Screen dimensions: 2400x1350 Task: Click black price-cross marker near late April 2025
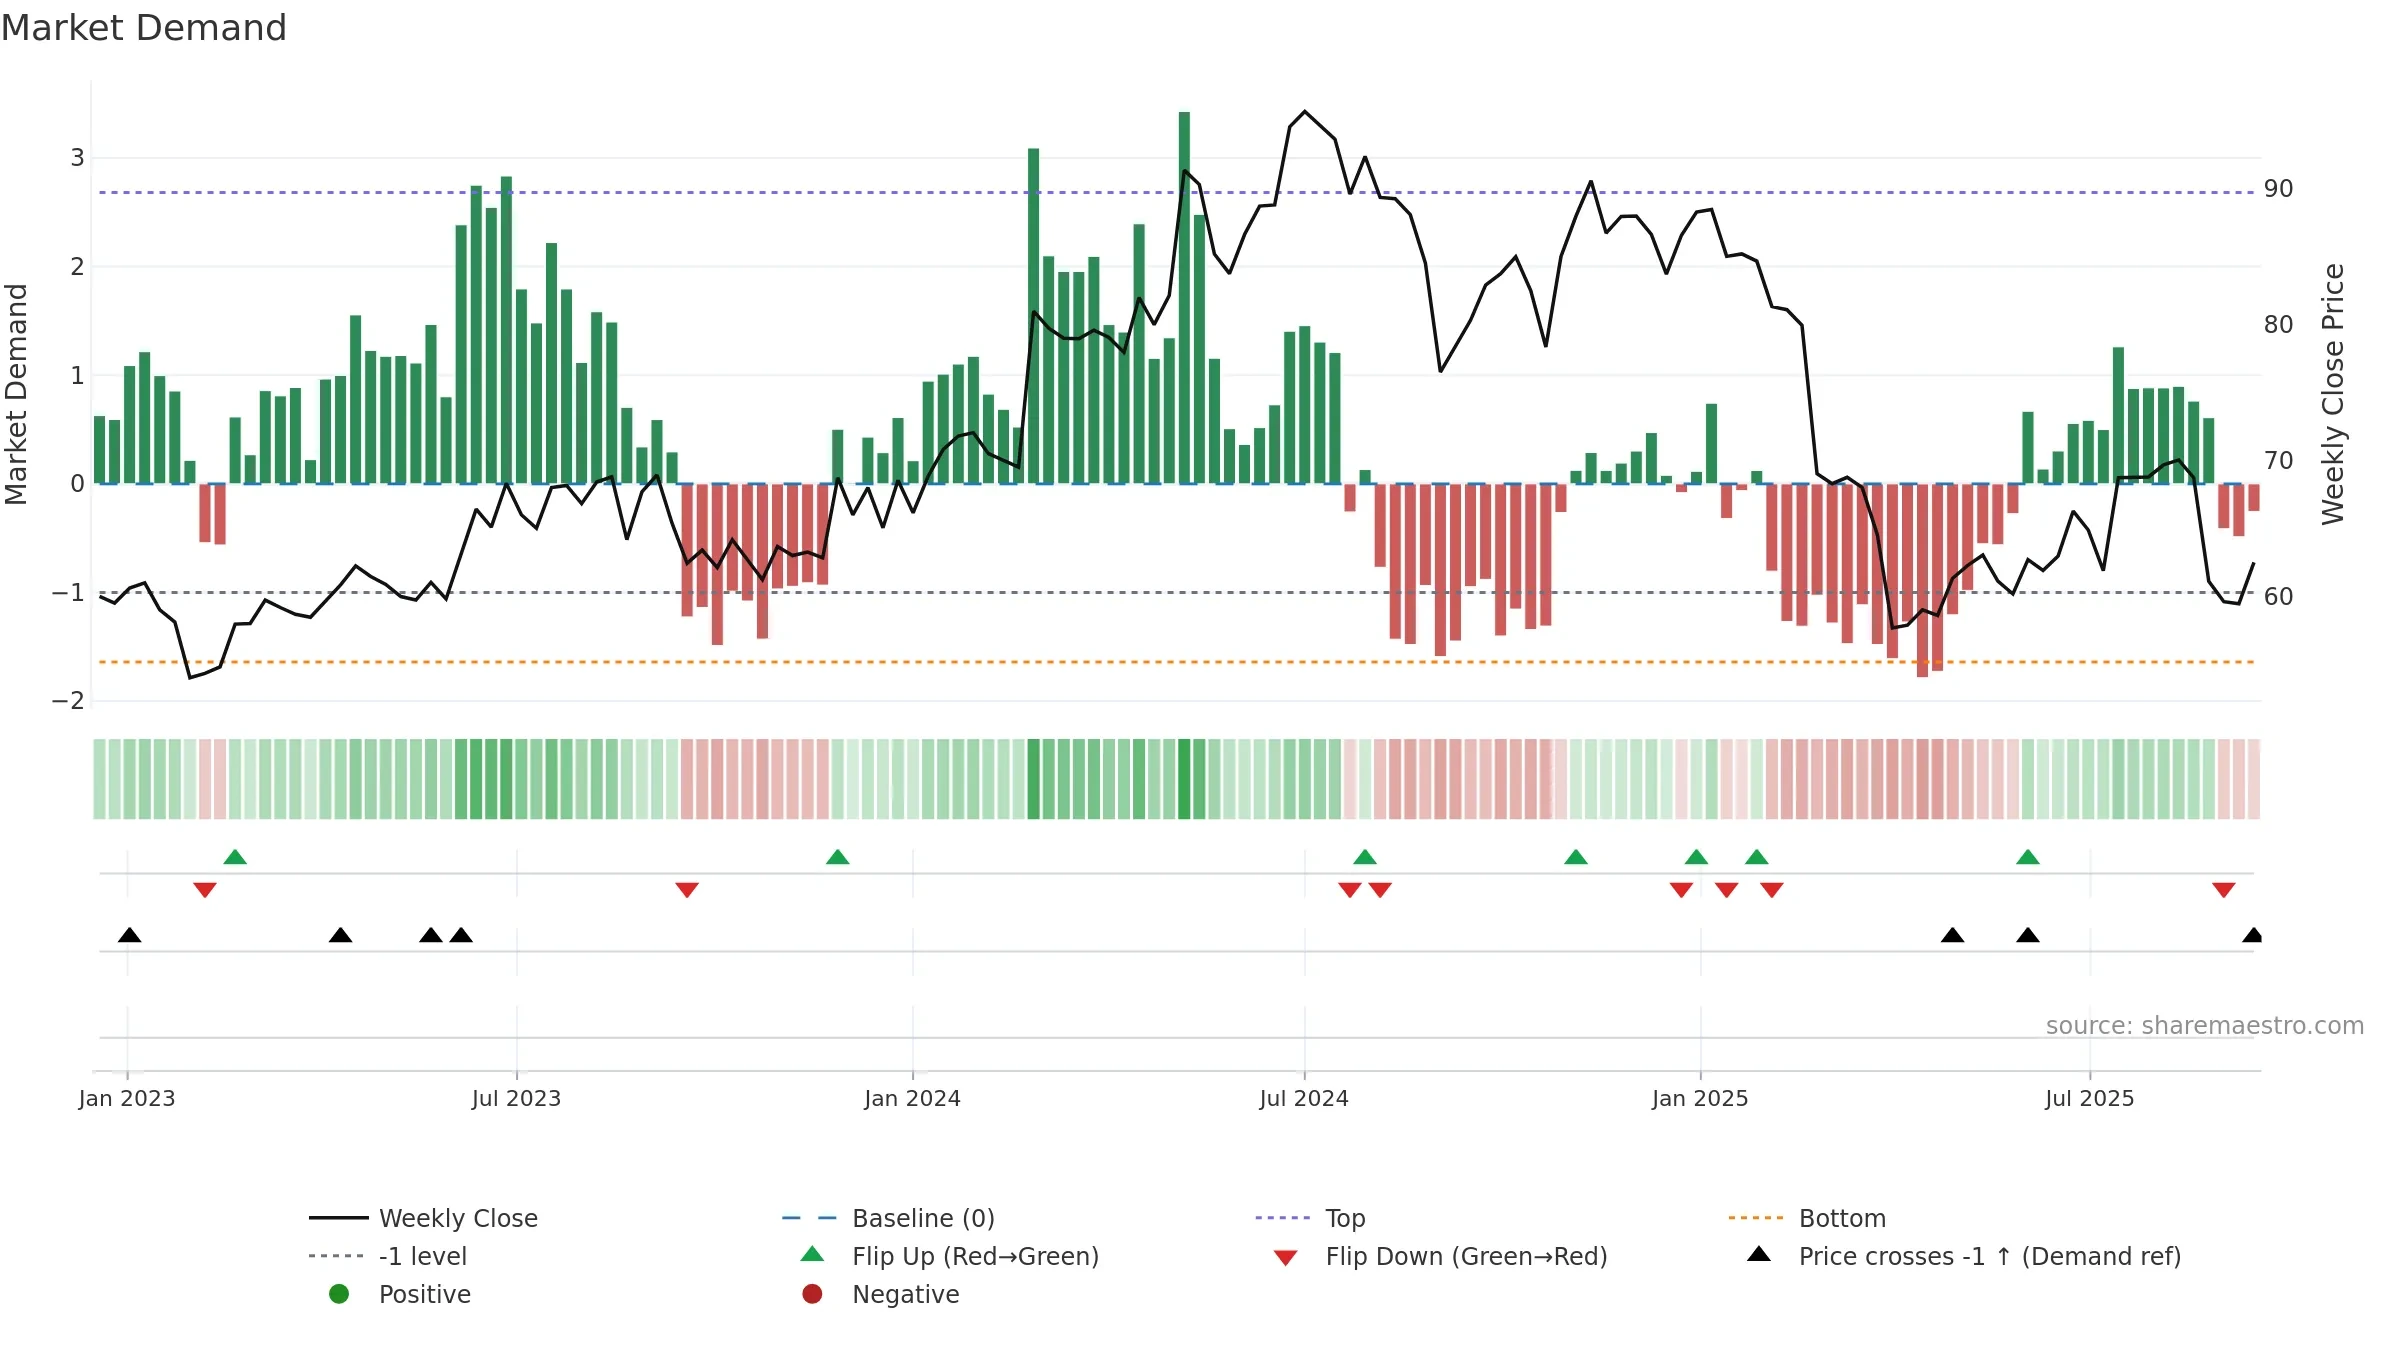(x=1953, y=935)
